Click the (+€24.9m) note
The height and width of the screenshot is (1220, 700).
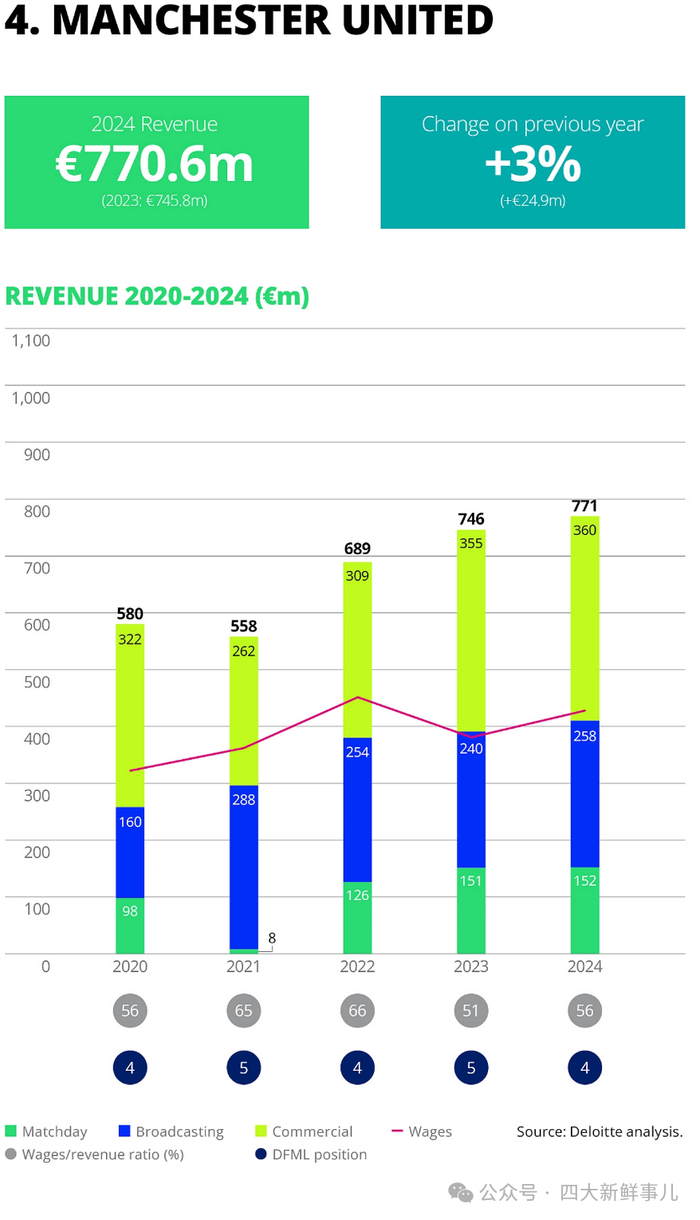pos(533,200)
